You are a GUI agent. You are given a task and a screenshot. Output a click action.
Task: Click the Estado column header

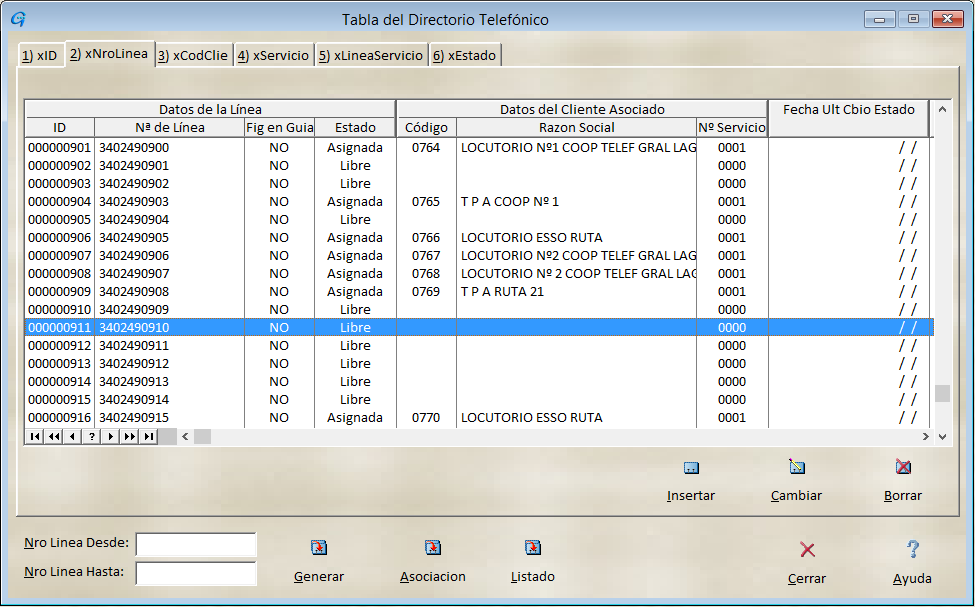(355, 127)
